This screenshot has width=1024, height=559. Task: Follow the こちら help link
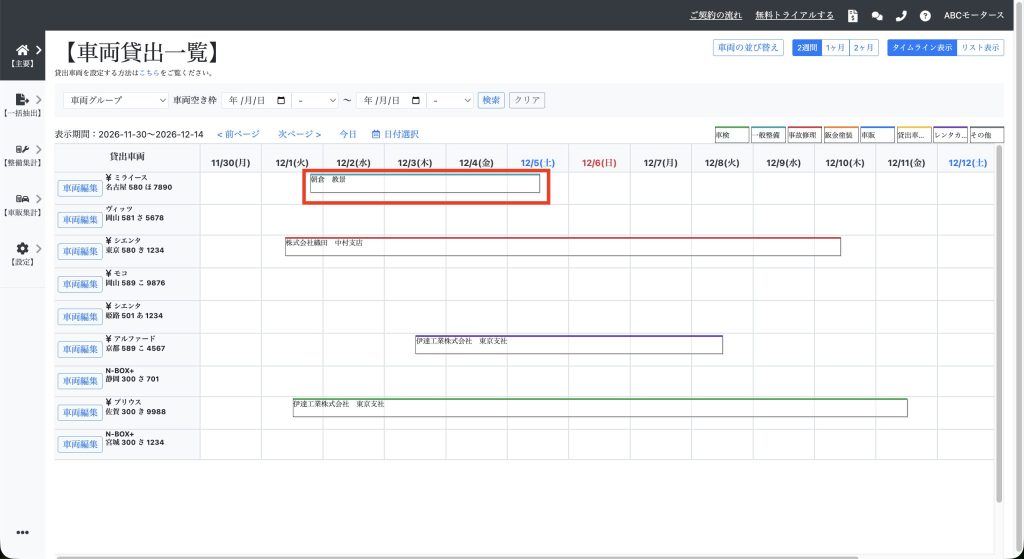[149, 73]
